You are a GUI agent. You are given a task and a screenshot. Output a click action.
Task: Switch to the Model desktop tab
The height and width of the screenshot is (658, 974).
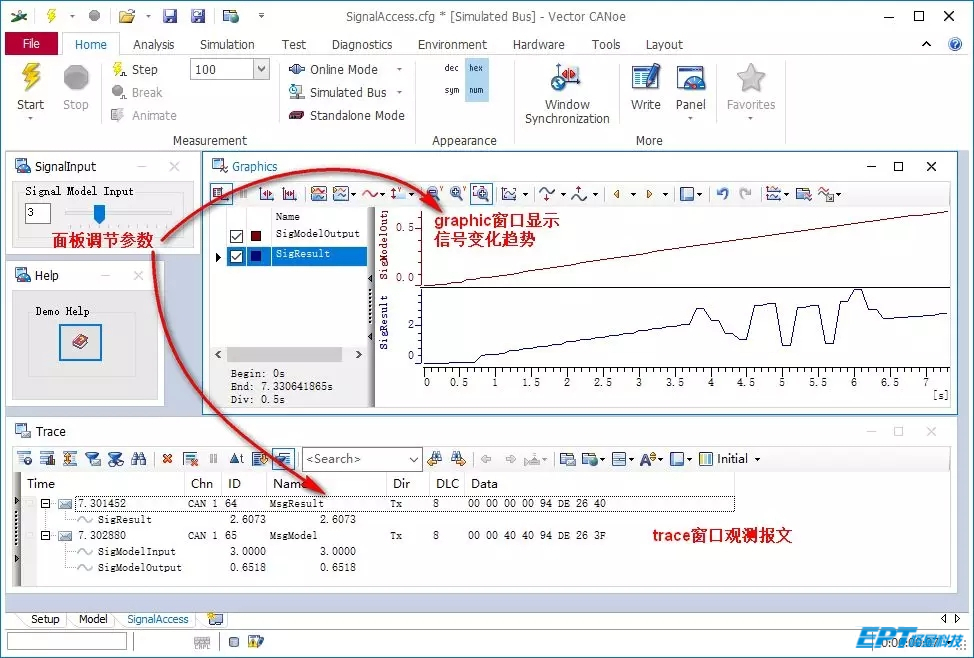click(93, 619)
